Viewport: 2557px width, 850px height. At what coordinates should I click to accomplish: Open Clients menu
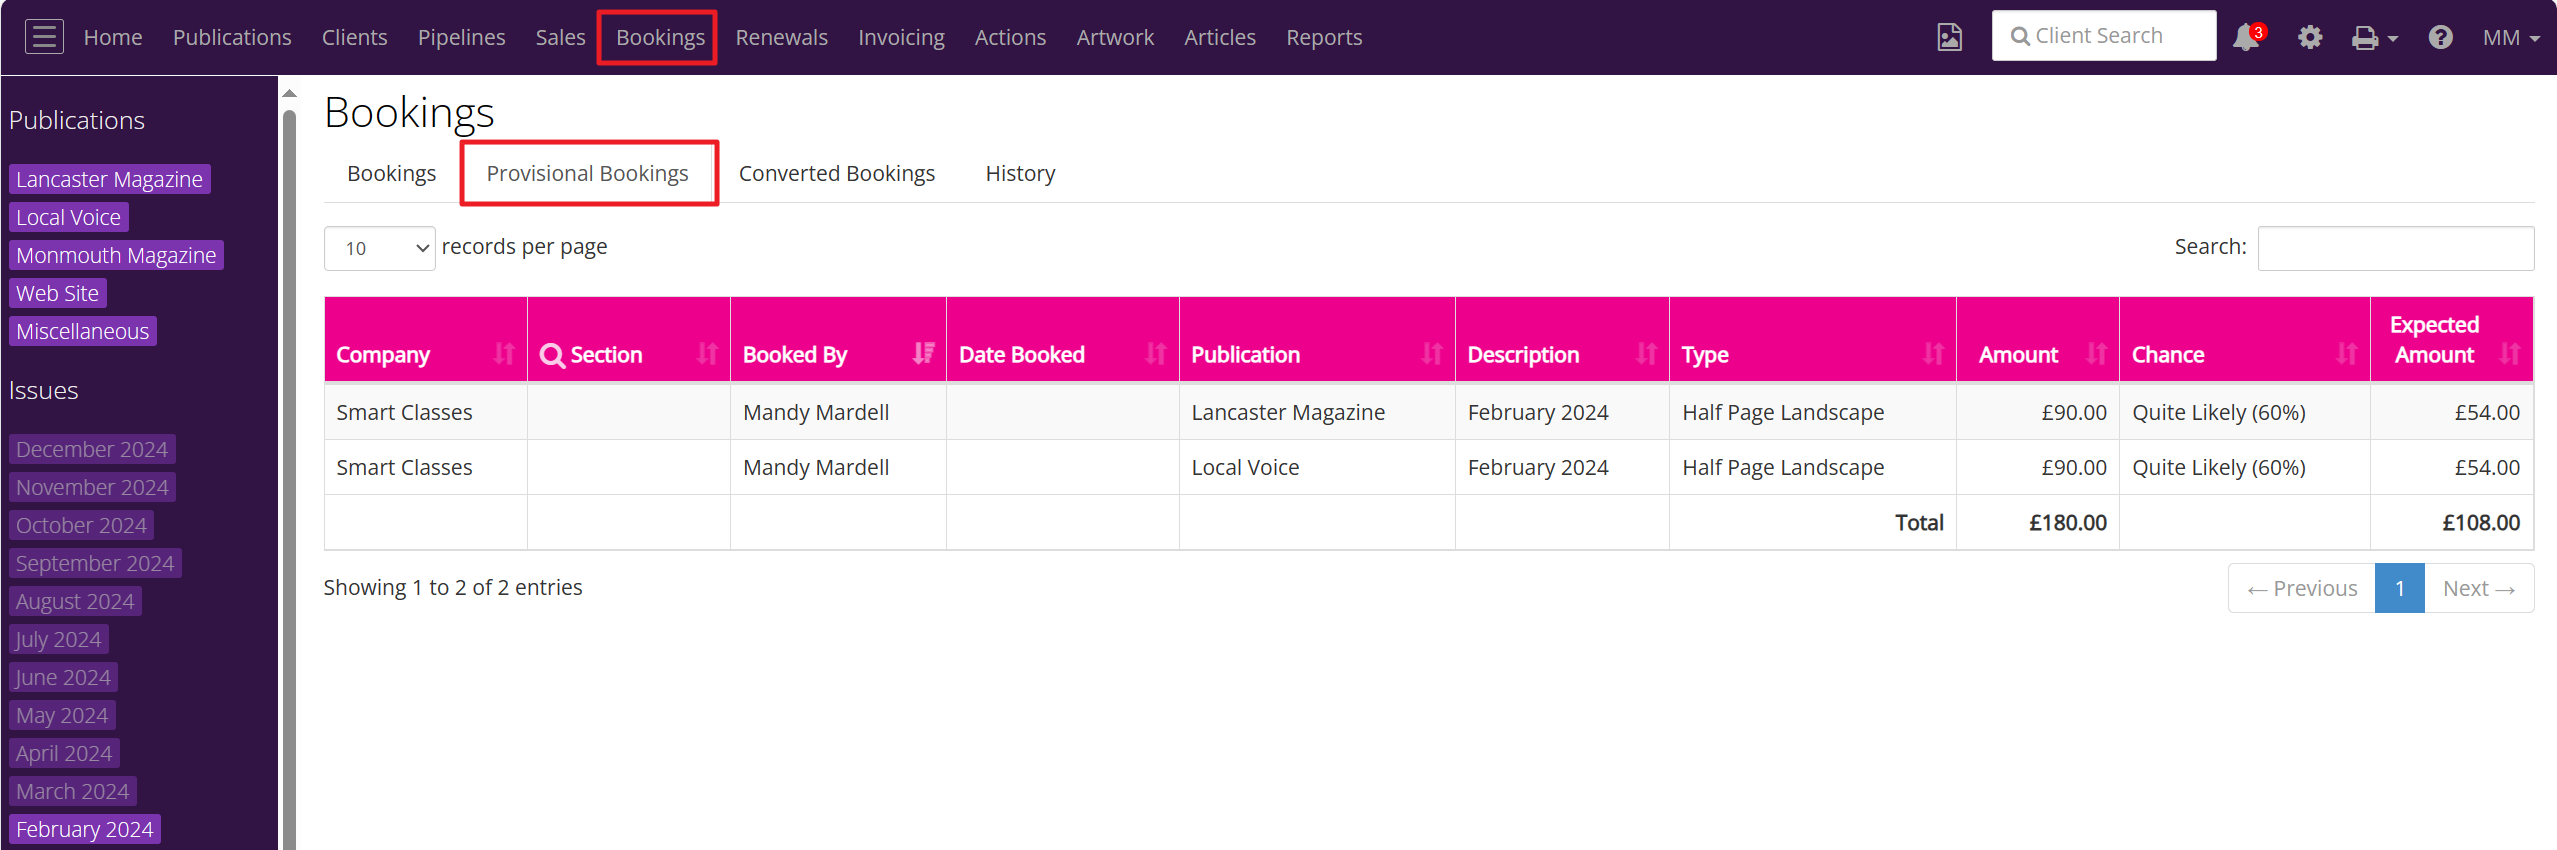[x=354, y=37]
